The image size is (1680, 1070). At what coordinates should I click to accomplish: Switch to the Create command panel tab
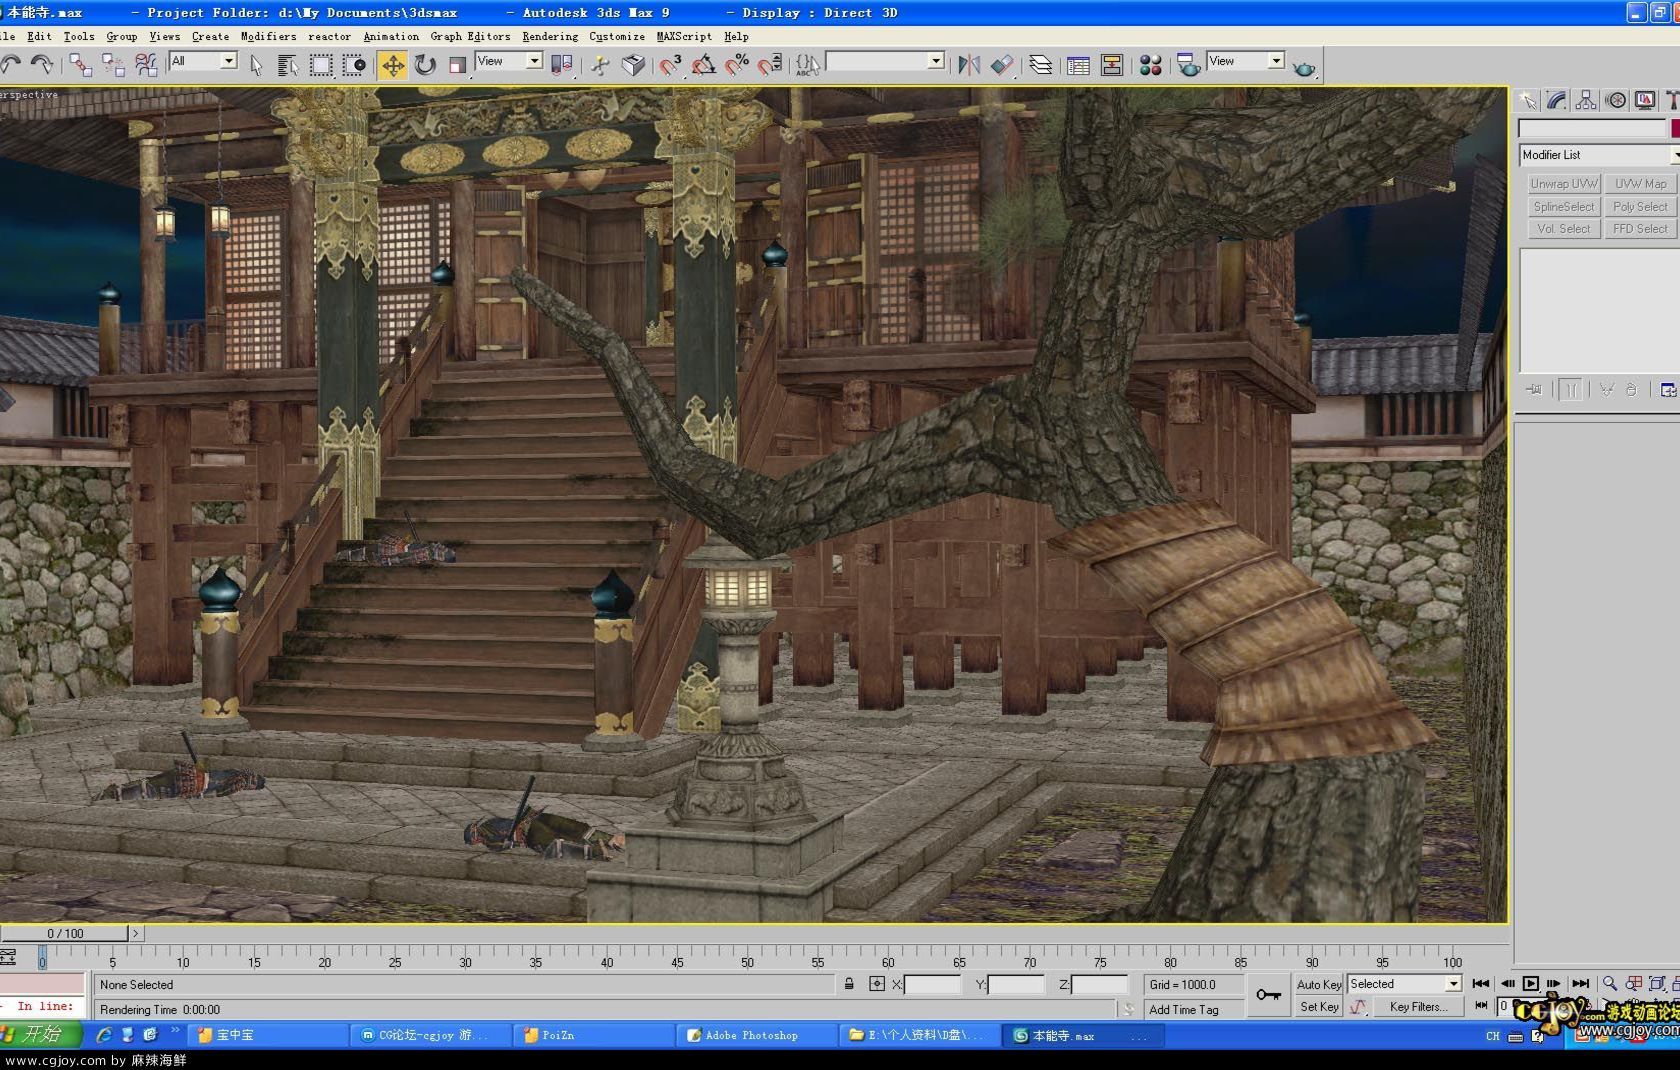pos(1528,100)
